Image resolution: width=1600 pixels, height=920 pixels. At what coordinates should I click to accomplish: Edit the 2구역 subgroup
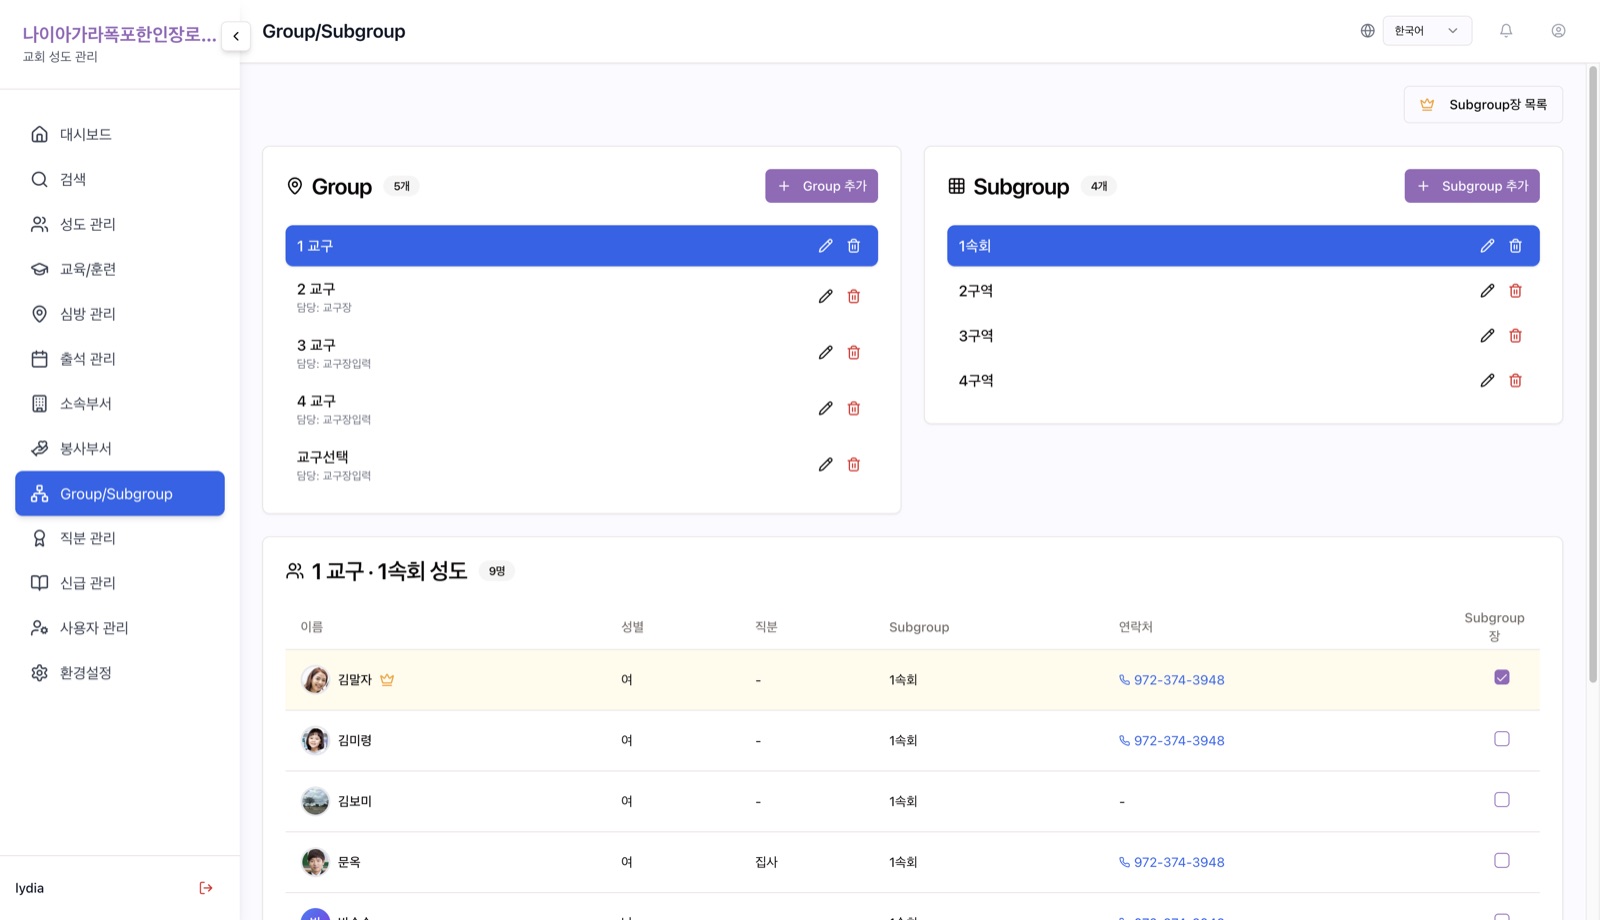pyautogui.click(x=1487, y=291)
